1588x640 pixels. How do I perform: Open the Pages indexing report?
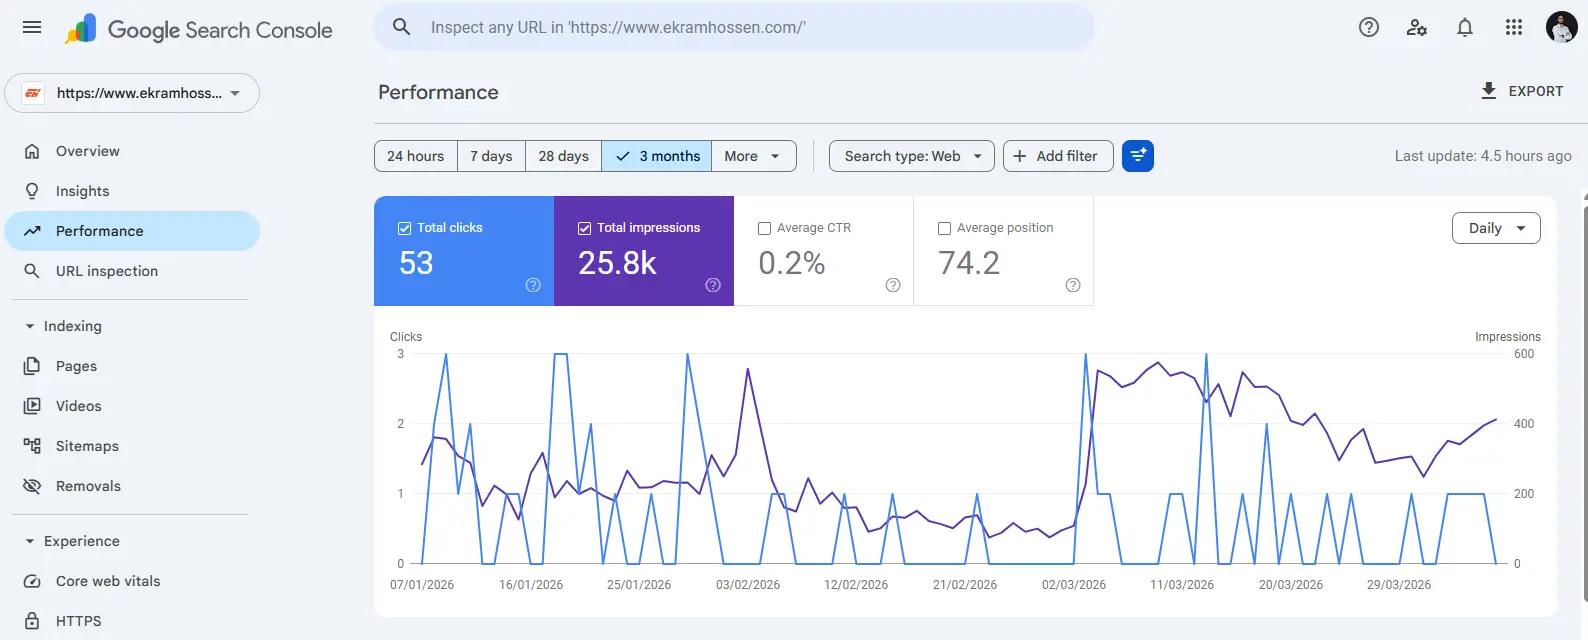point(132,366)
